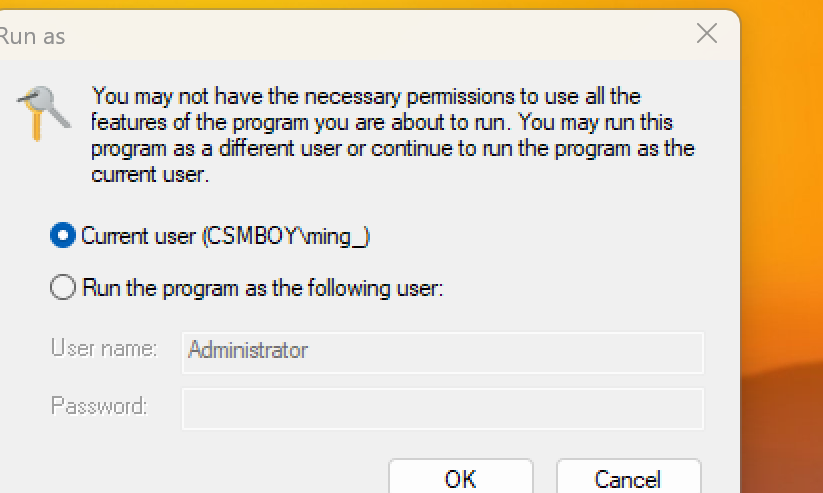Click the "current user." line of the message
823x493 pixels.
(x=150, y=174)
